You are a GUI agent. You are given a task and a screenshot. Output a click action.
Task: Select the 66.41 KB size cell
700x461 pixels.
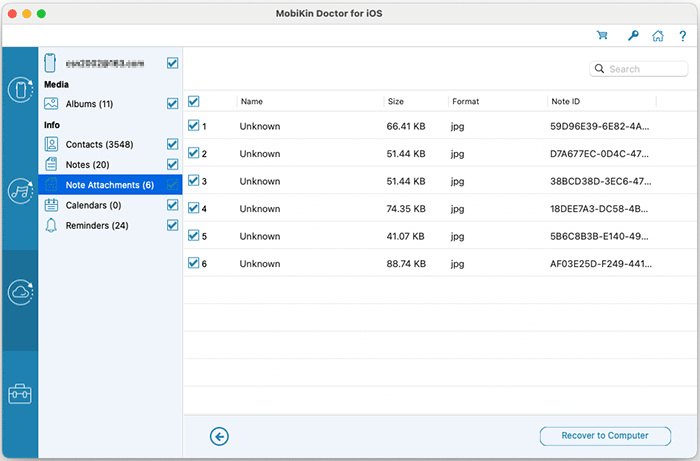click(x=406, y=126)
